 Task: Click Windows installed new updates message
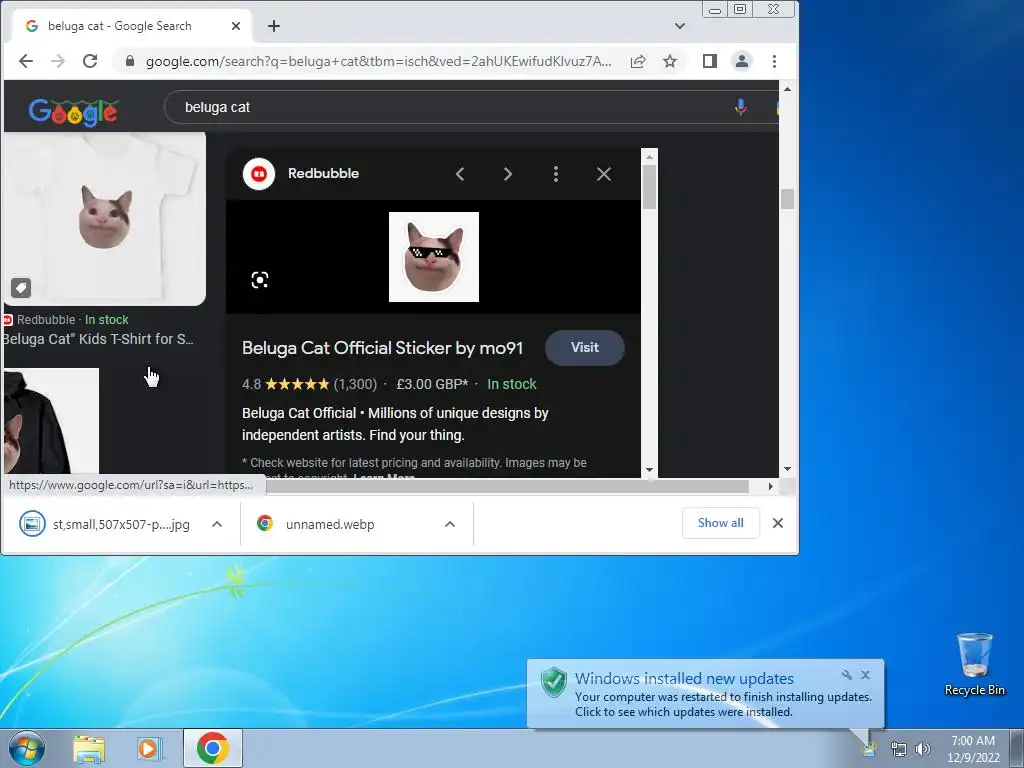684,679
